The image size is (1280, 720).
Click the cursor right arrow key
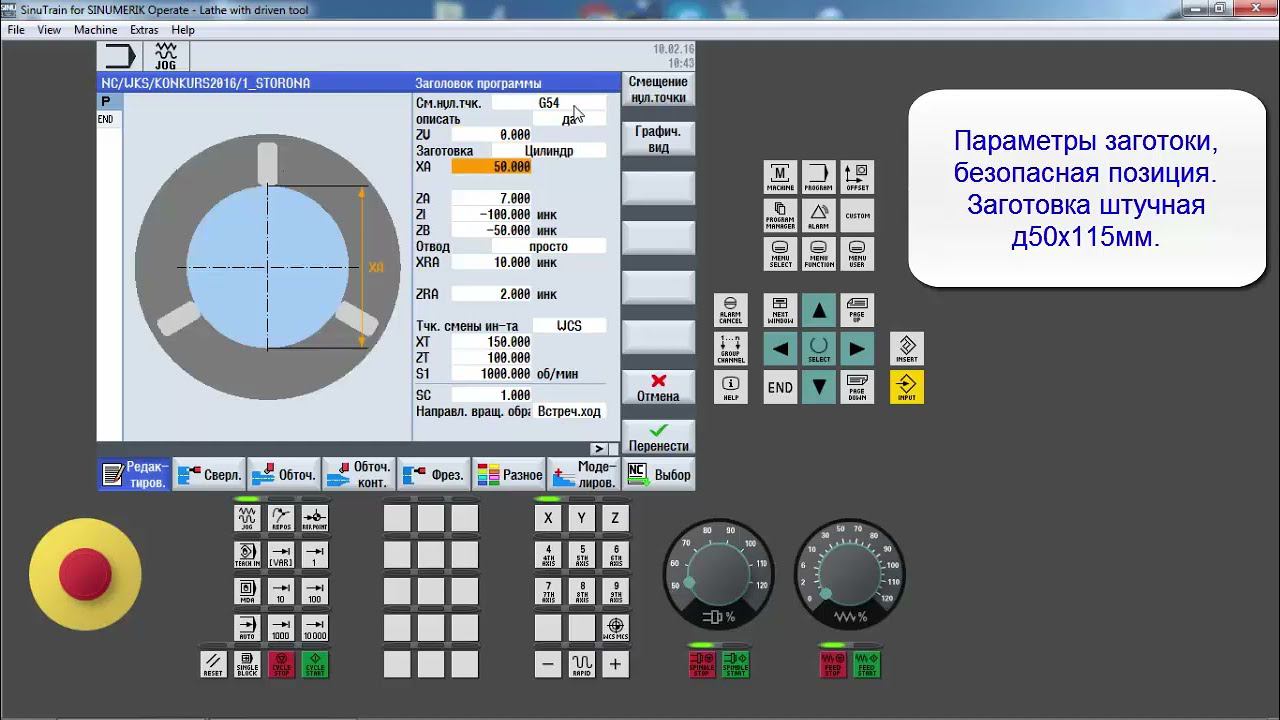(x=857, y=349)
